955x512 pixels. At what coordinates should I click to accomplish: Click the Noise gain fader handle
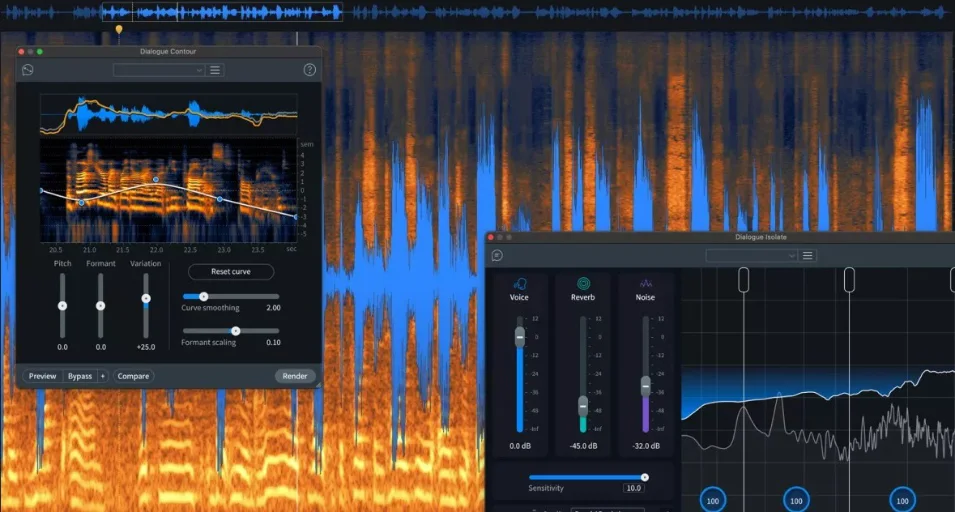pos(646,387)
